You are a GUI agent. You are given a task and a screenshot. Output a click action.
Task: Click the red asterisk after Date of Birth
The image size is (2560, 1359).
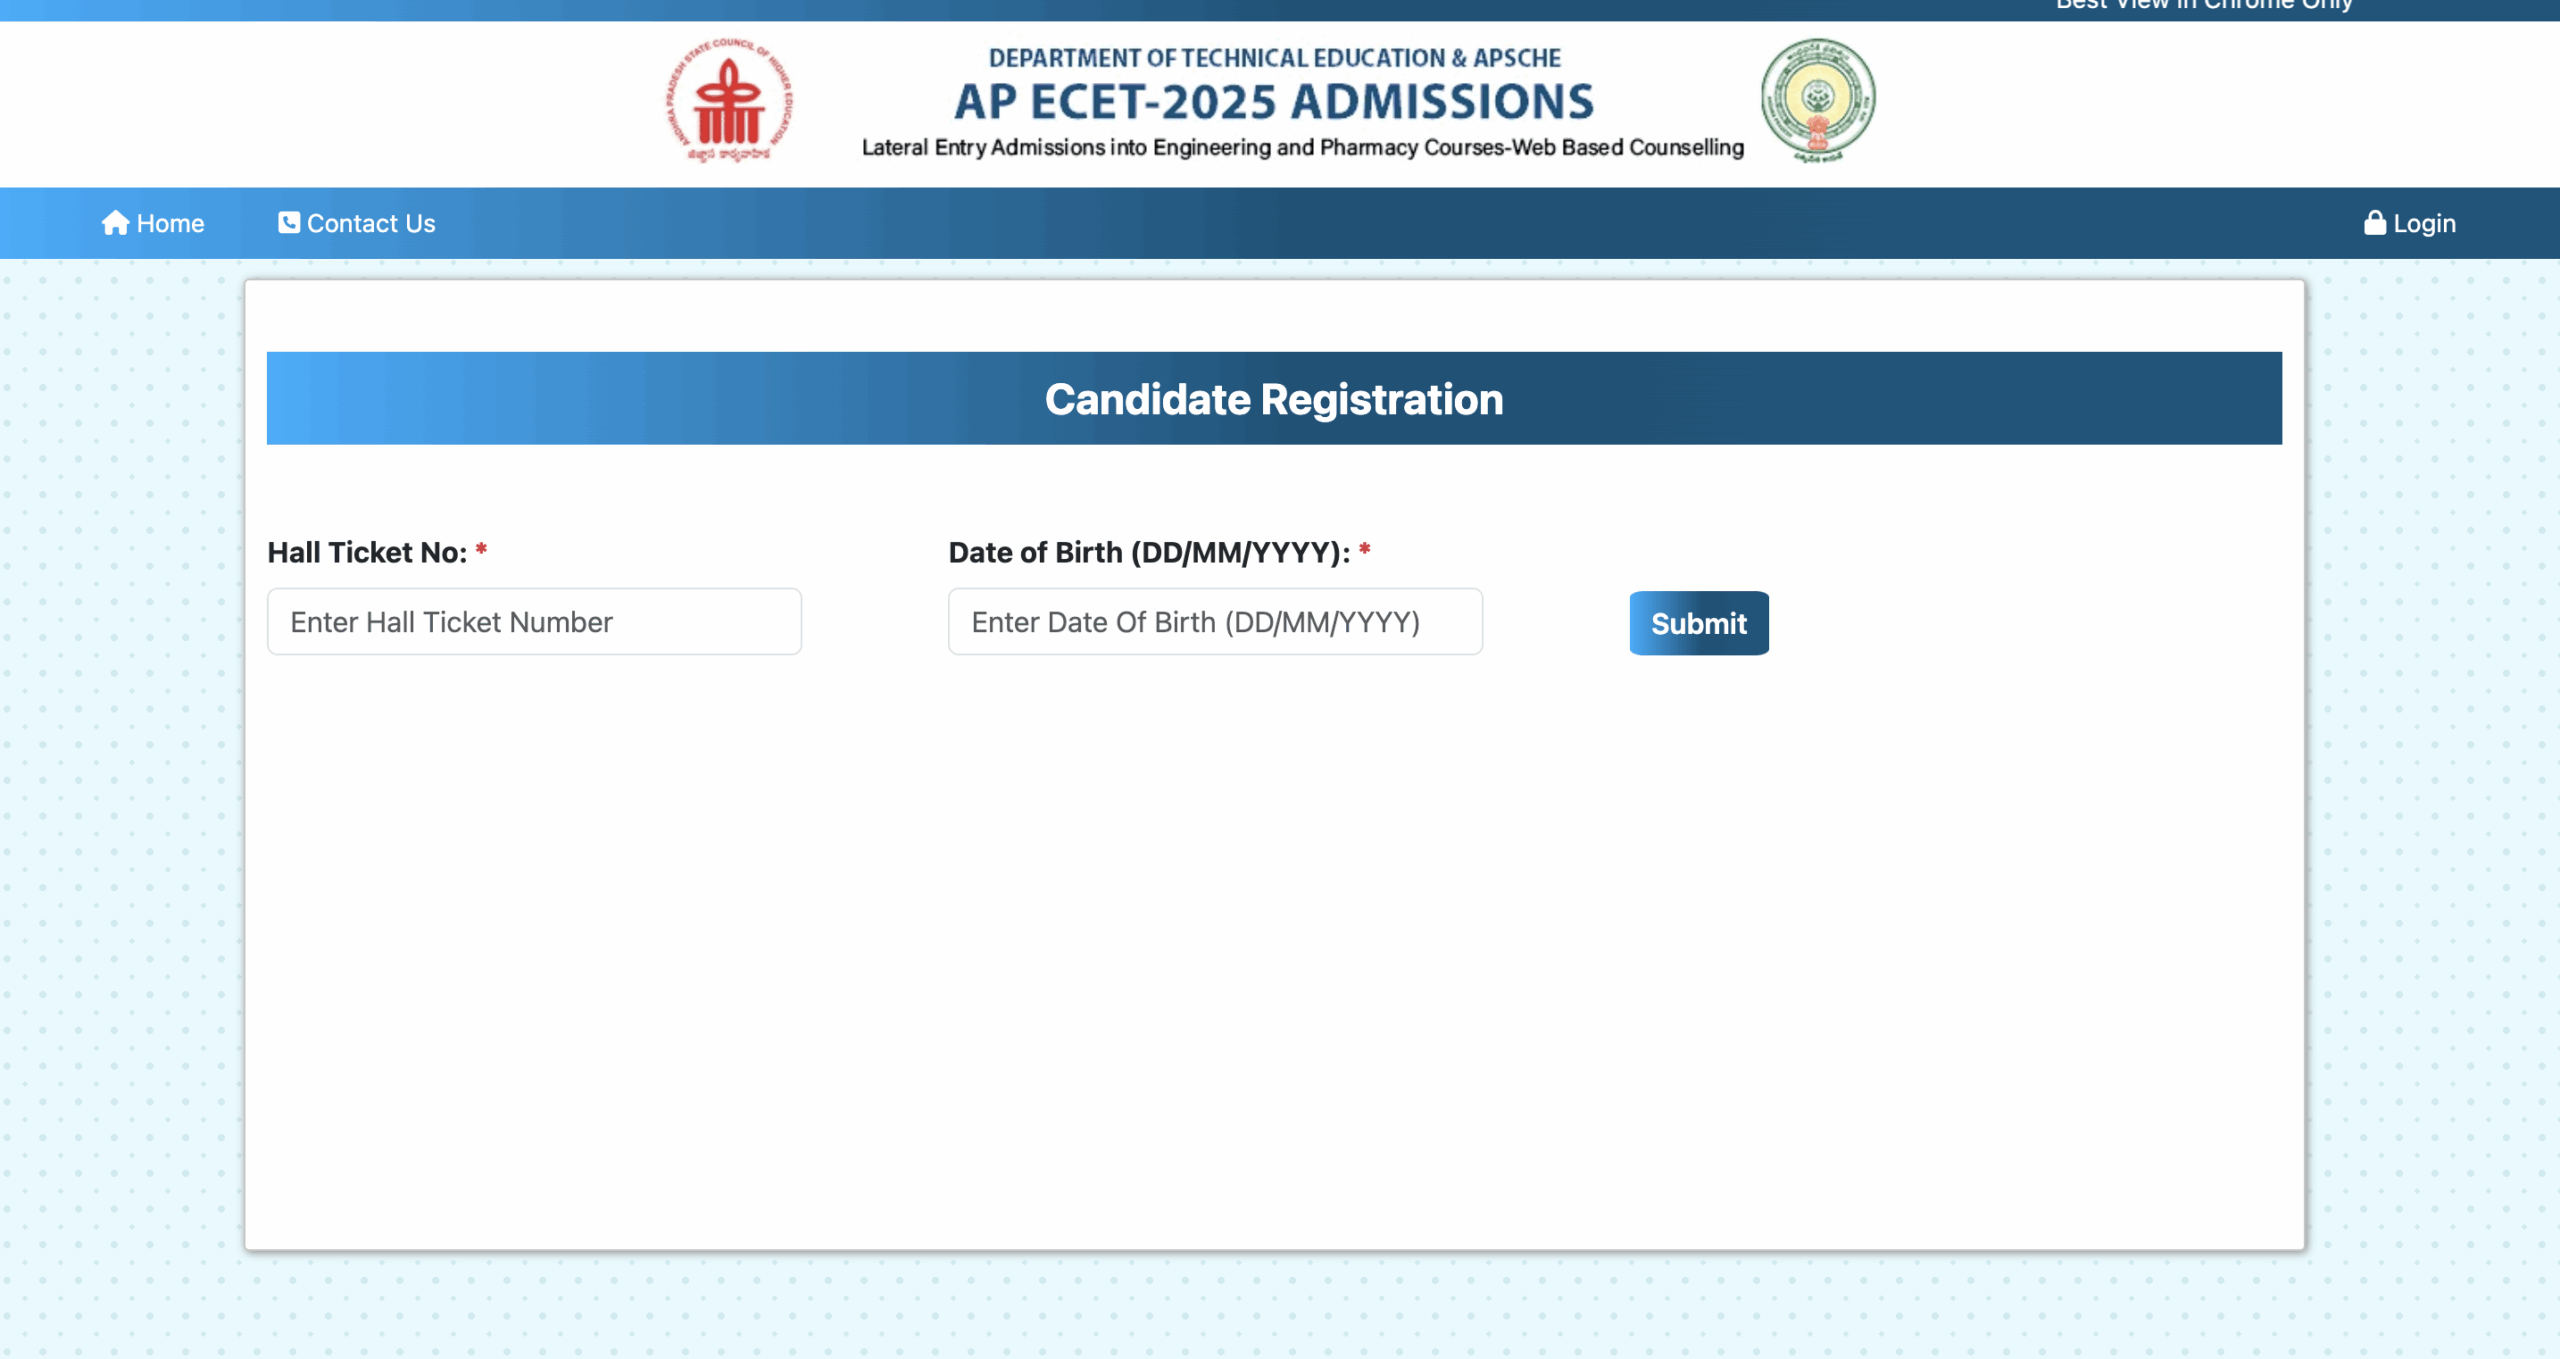click(1364, 549)
